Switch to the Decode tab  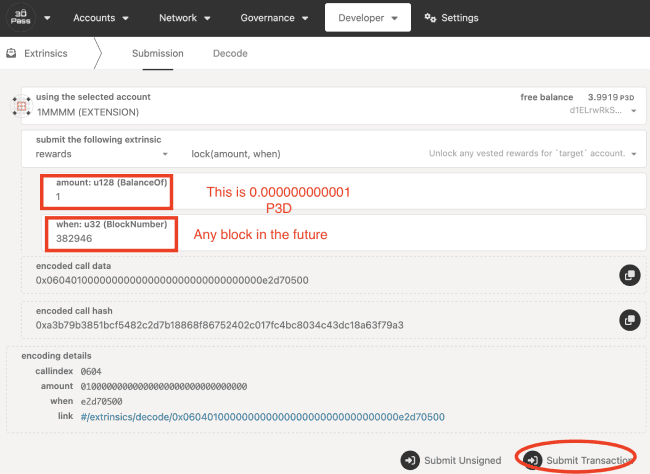pos(230,53)
